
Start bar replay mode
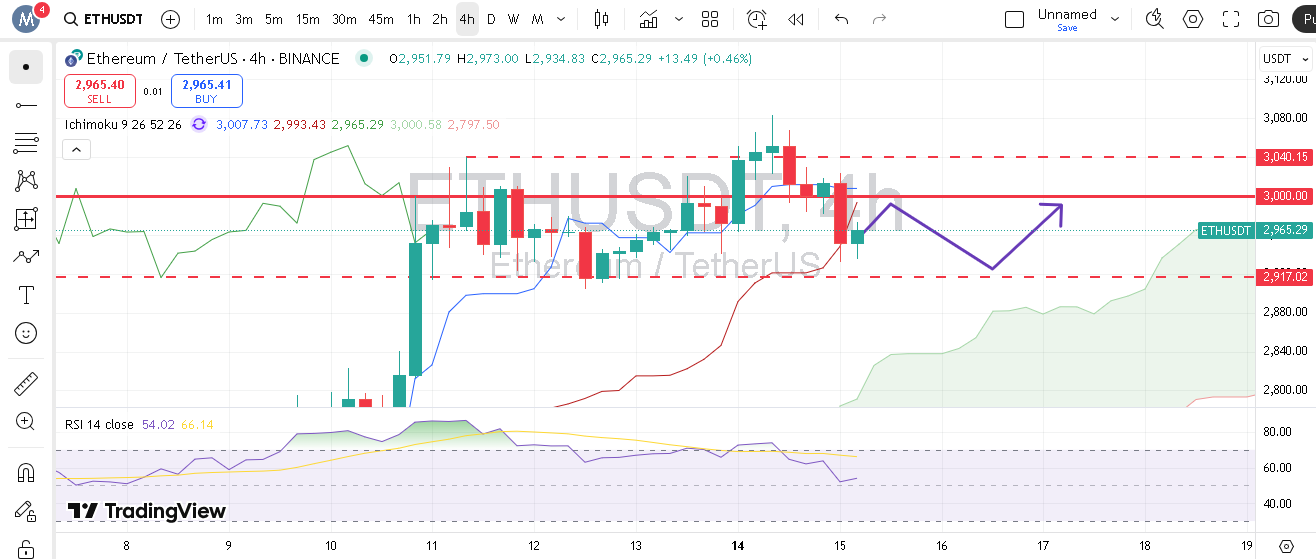click(796, 19)
